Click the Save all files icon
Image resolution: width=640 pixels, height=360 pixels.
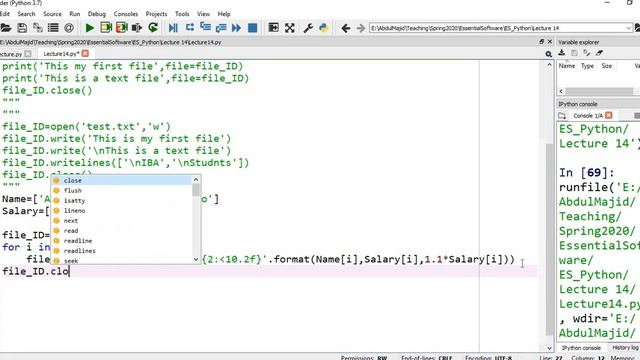pyautogui.click(x=38, y=28)
